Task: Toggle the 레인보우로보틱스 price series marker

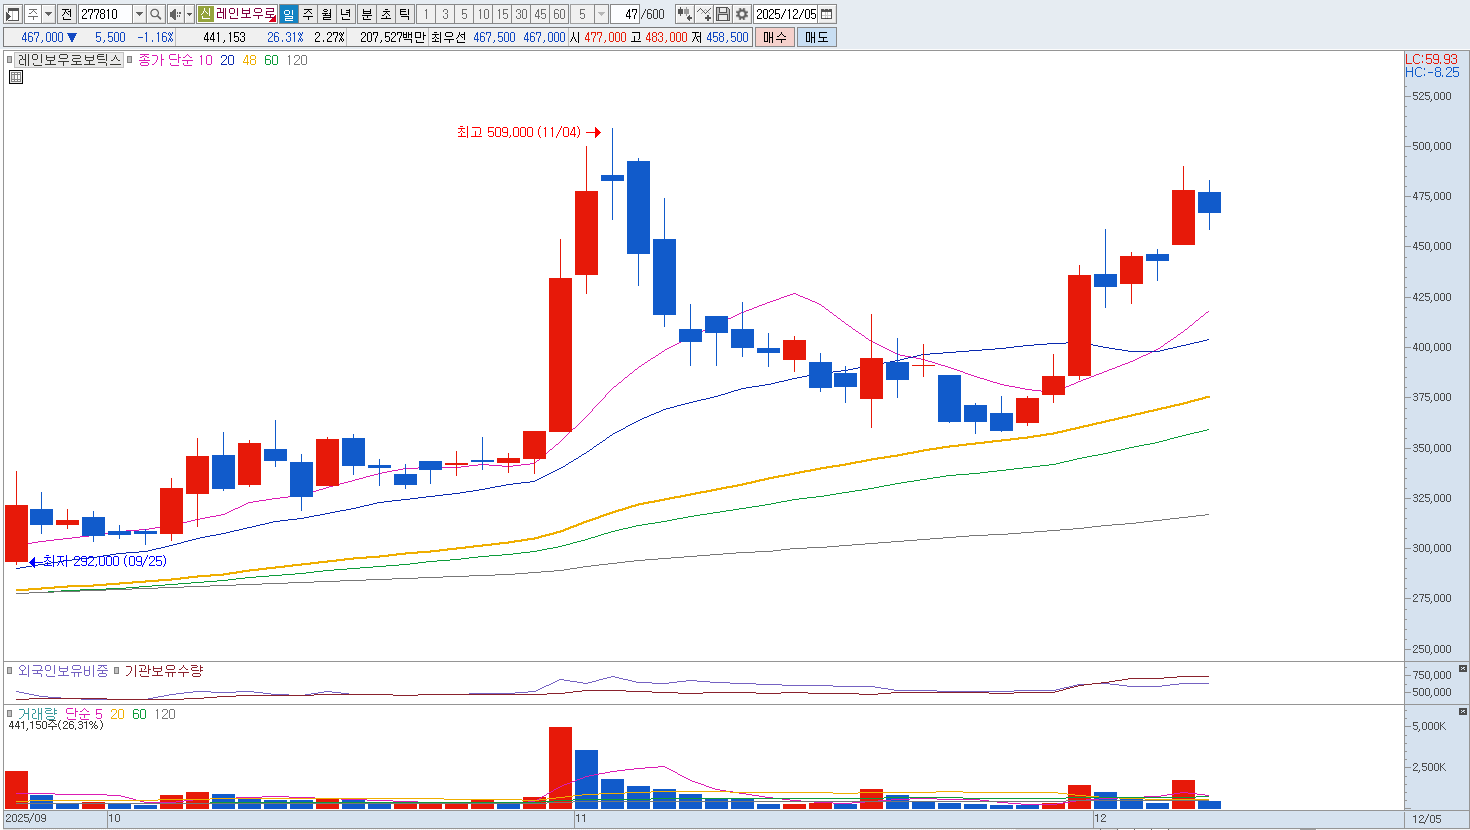Action: 11,60
